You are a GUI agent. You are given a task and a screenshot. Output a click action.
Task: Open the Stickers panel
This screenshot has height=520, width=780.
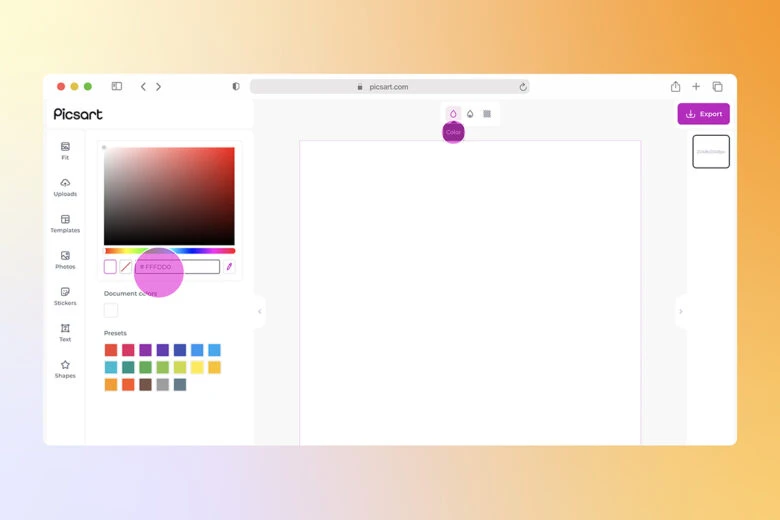pos(65,296)
